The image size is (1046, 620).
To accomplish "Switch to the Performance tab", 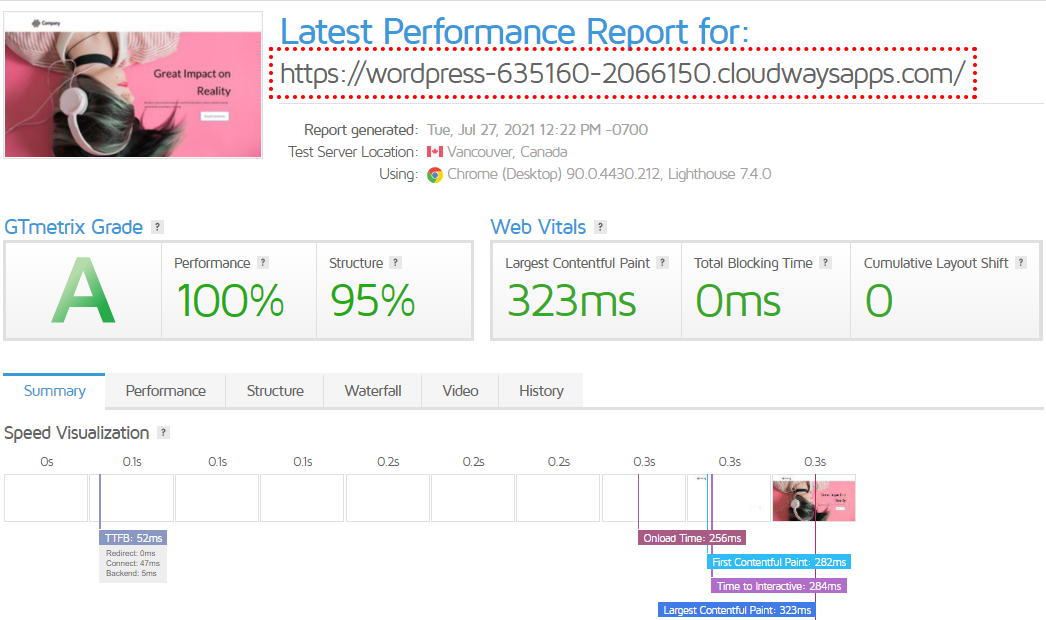I will pyautogui.click(x=165, y=391).
